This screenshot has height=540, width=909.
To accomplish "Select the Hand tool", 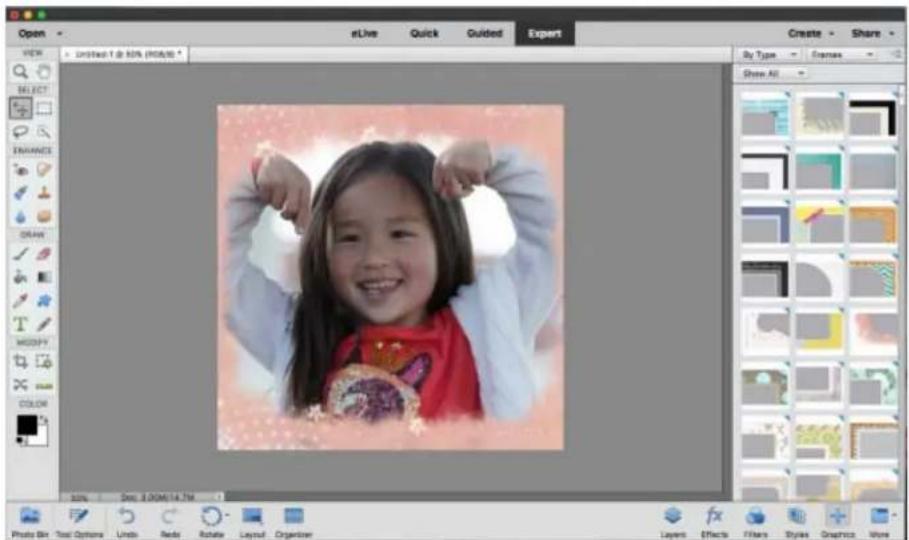I will click(x=44, y=71).
